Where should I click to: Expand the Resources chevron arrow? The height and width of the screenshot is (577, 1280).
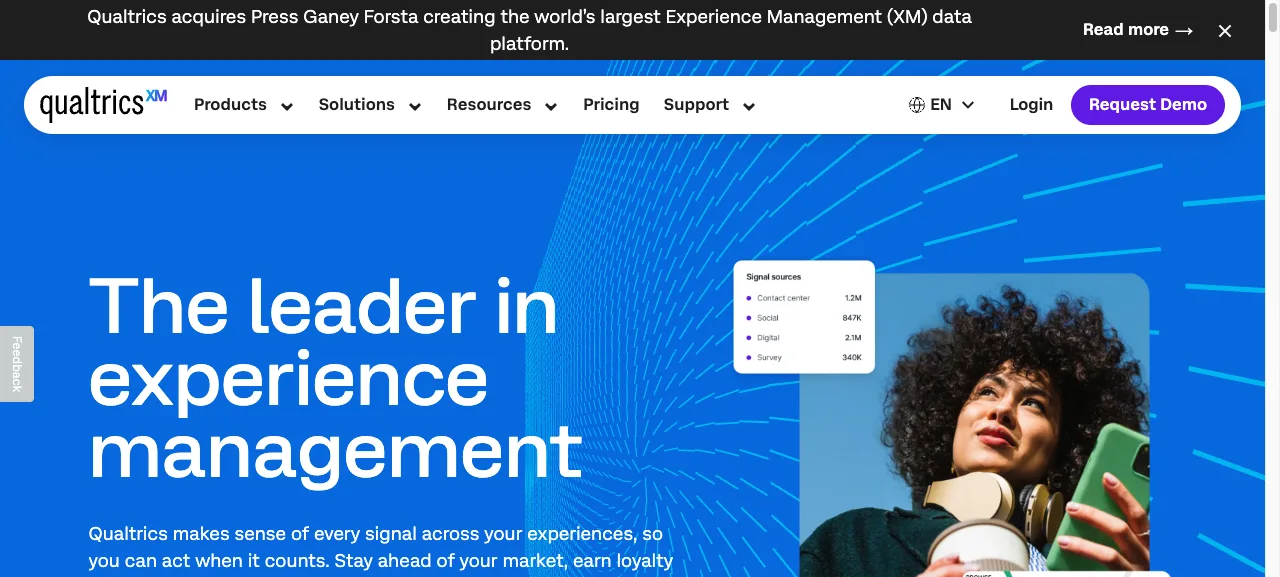551,106
